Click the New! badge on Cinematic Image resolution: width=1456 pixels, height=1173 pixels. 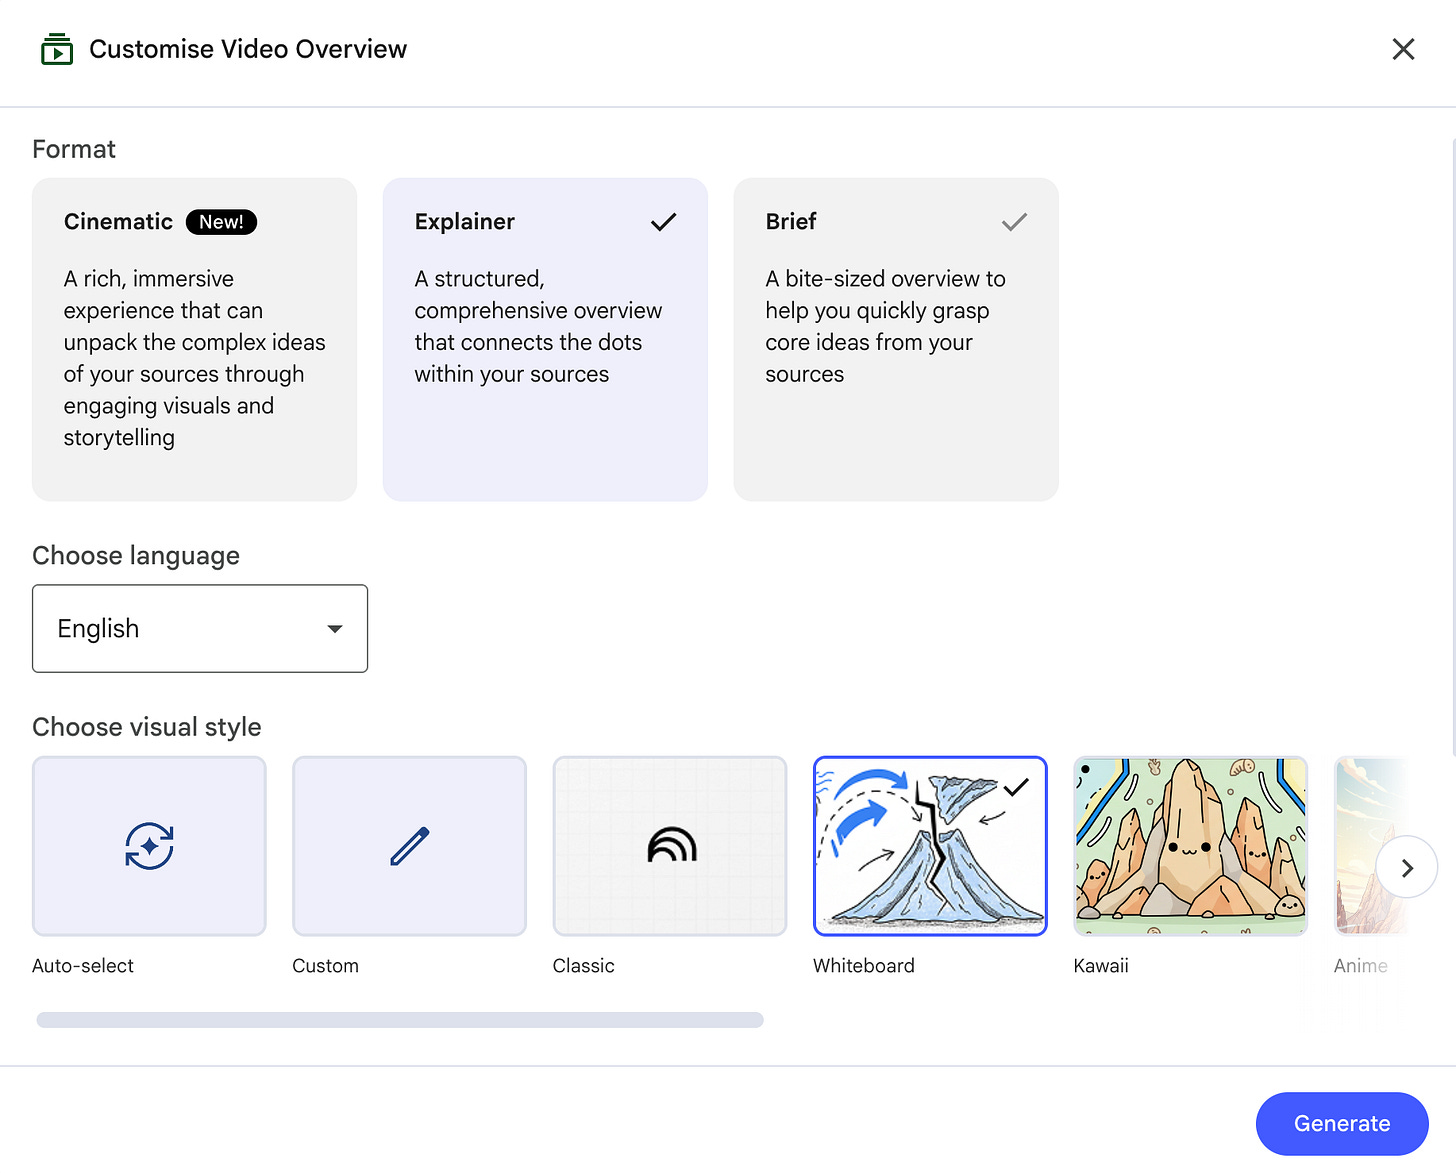pyautogui.click(x=221, y=222)
